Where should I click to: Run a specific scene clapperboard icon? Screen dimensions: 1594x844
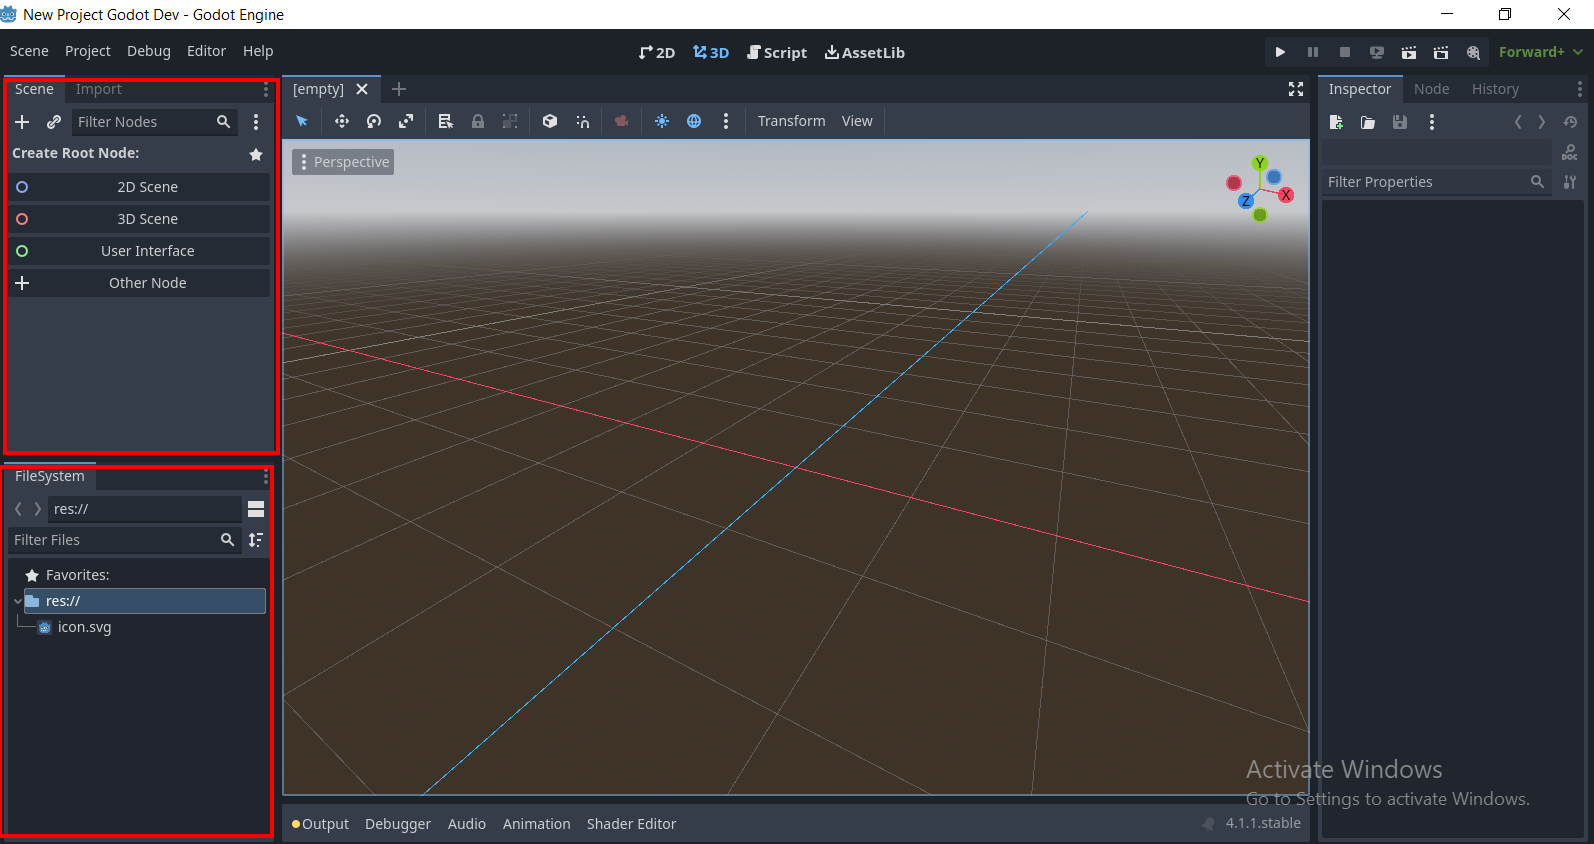[x=1441, y=52]
